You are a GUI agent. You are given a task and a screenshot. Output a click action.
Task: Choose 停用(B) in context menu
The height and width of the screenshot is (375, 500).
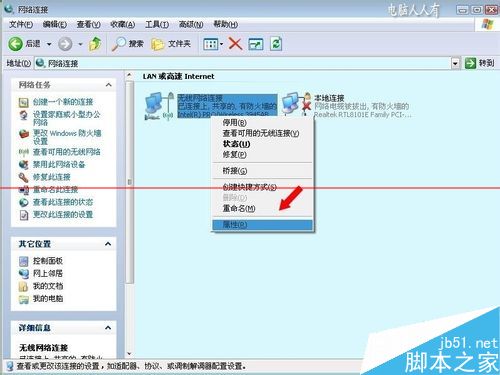click(235, 122)
